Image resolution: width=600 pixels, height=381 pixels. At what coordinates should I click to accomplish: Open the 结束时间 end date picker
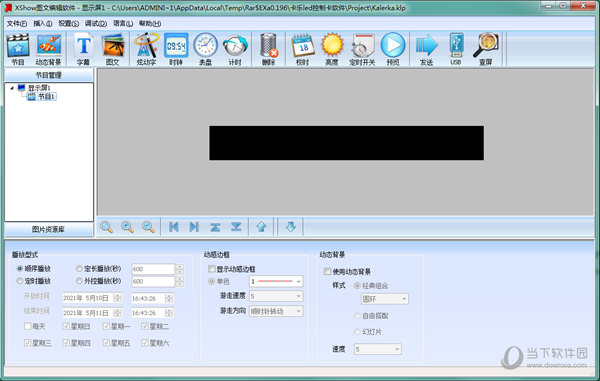(x=92, y=313)
